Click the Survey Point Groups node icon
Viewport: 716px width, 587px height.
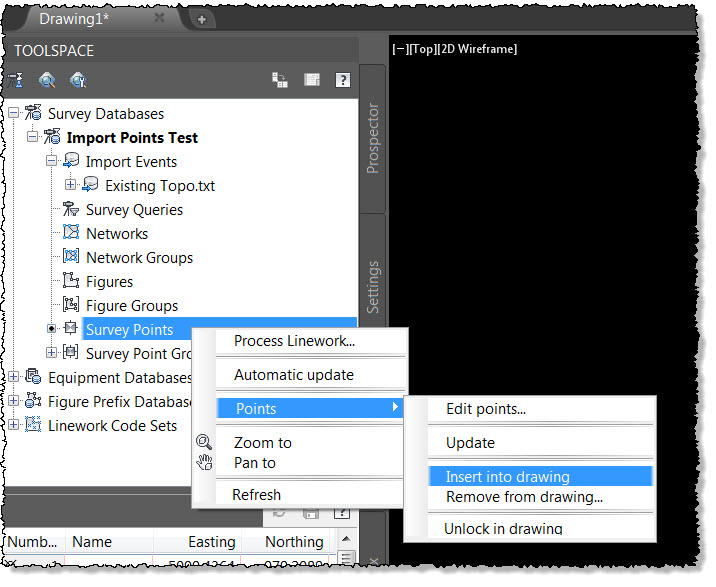71,352
